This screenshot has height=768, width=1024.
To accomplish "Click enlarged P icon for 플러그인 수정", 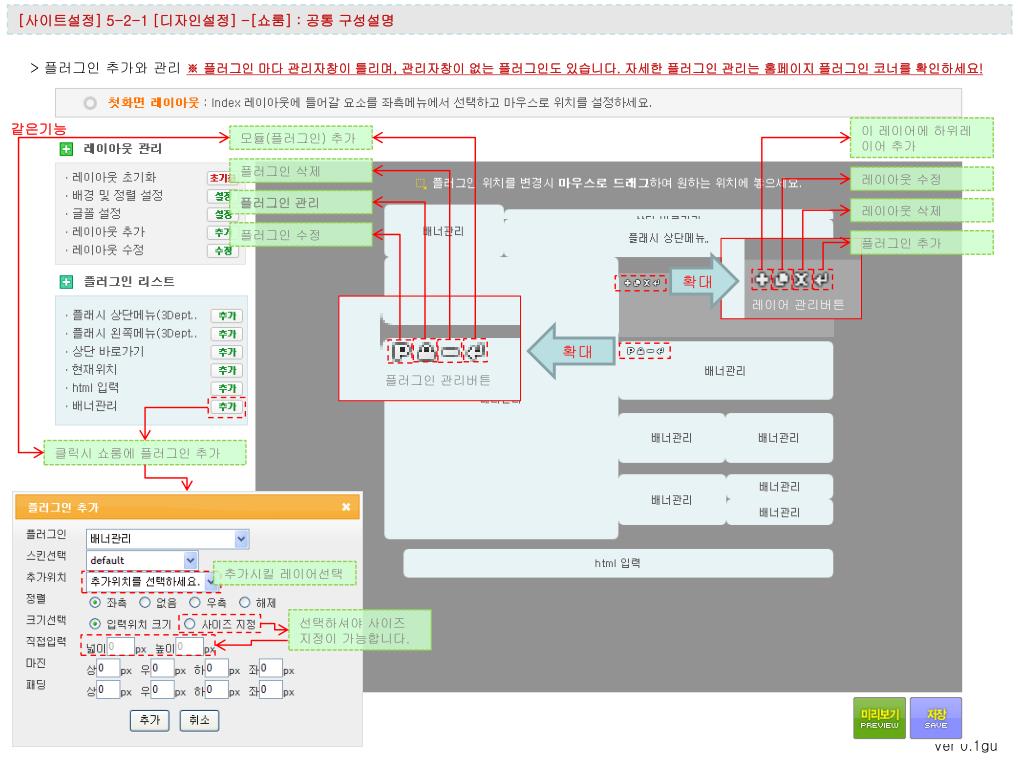I will pos(402,352).
